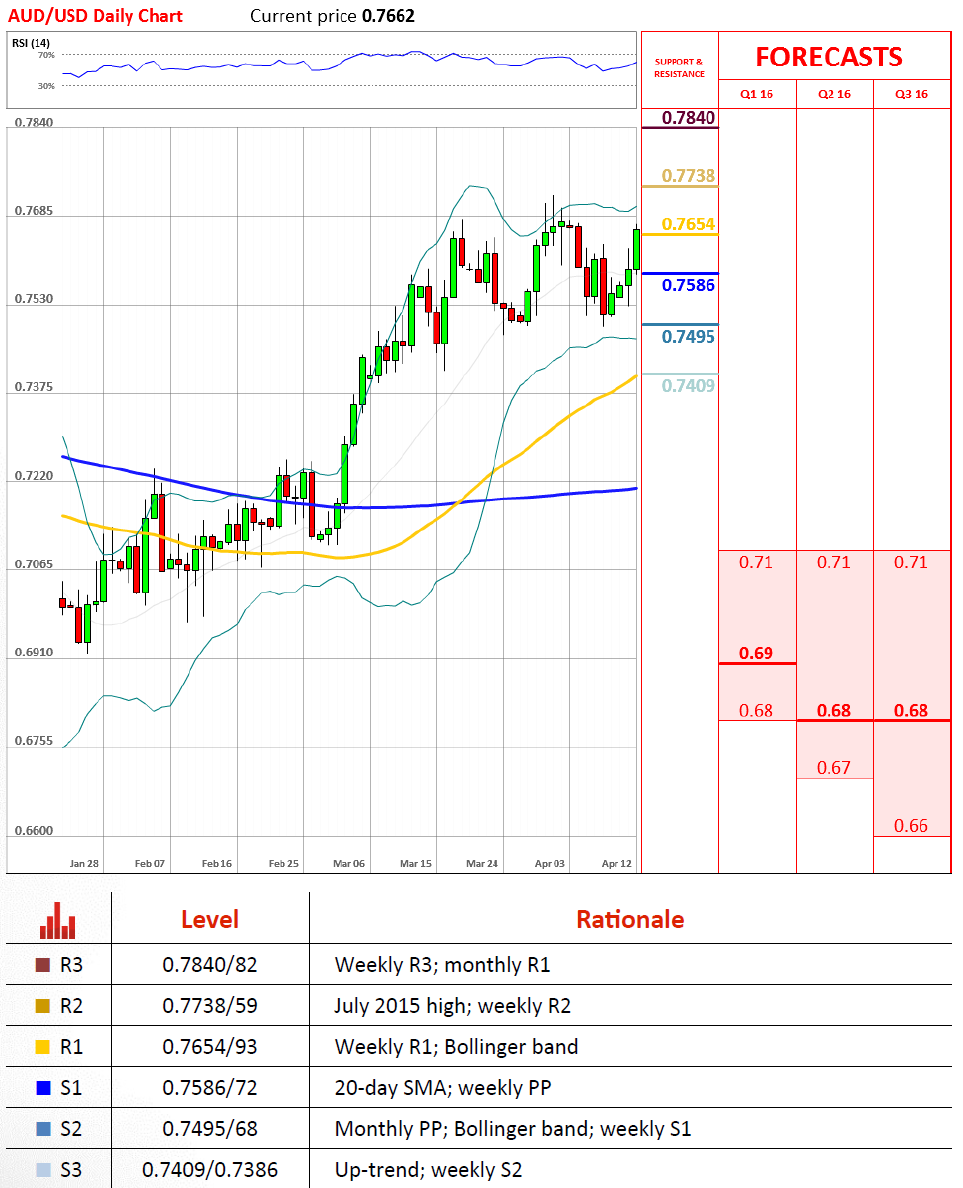Click the 0.6910 price axis label
The height and width of the screenshot is (1188, 963).
[x=34, y=652]
